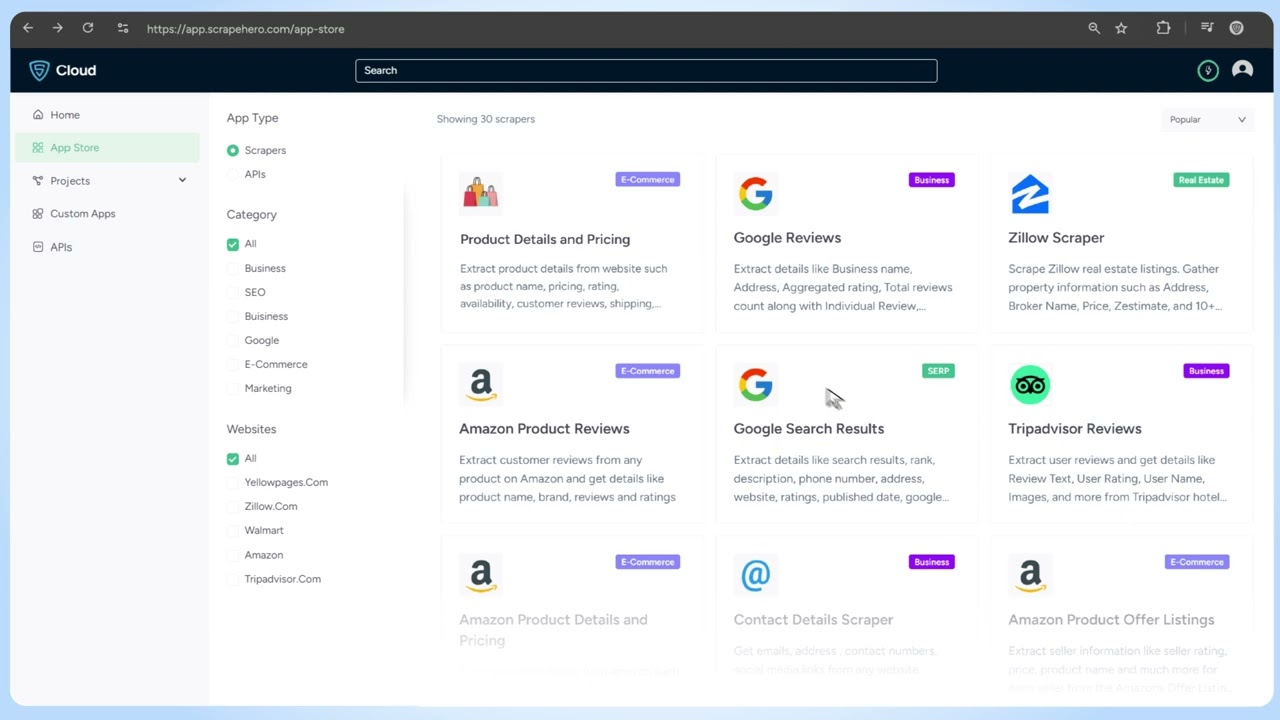Open Product Details and Pricing scraper

tap(545, 239)
